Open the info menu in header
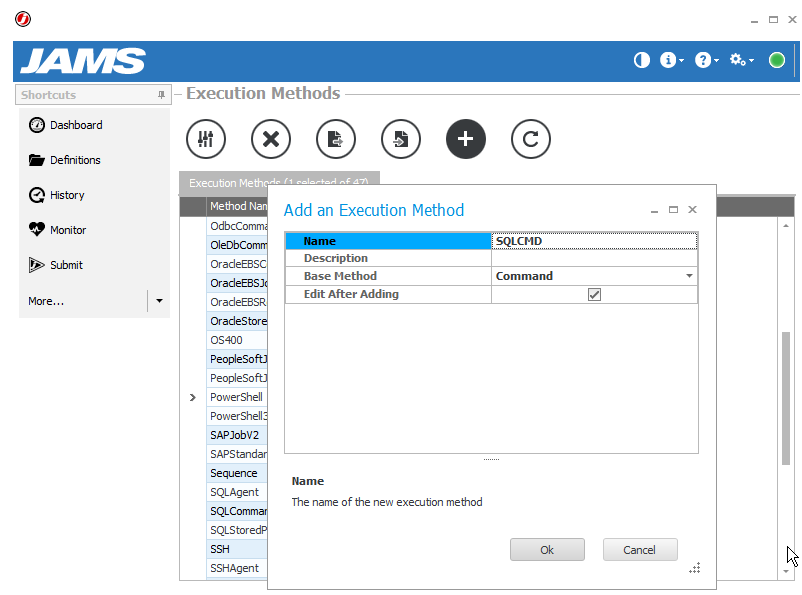This screenshot has height=595, width=802. [671, 60]
